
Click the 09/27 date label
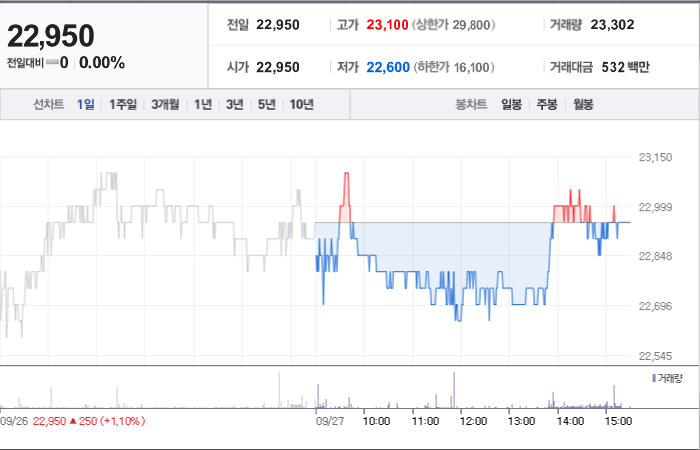tap(330, 421)
